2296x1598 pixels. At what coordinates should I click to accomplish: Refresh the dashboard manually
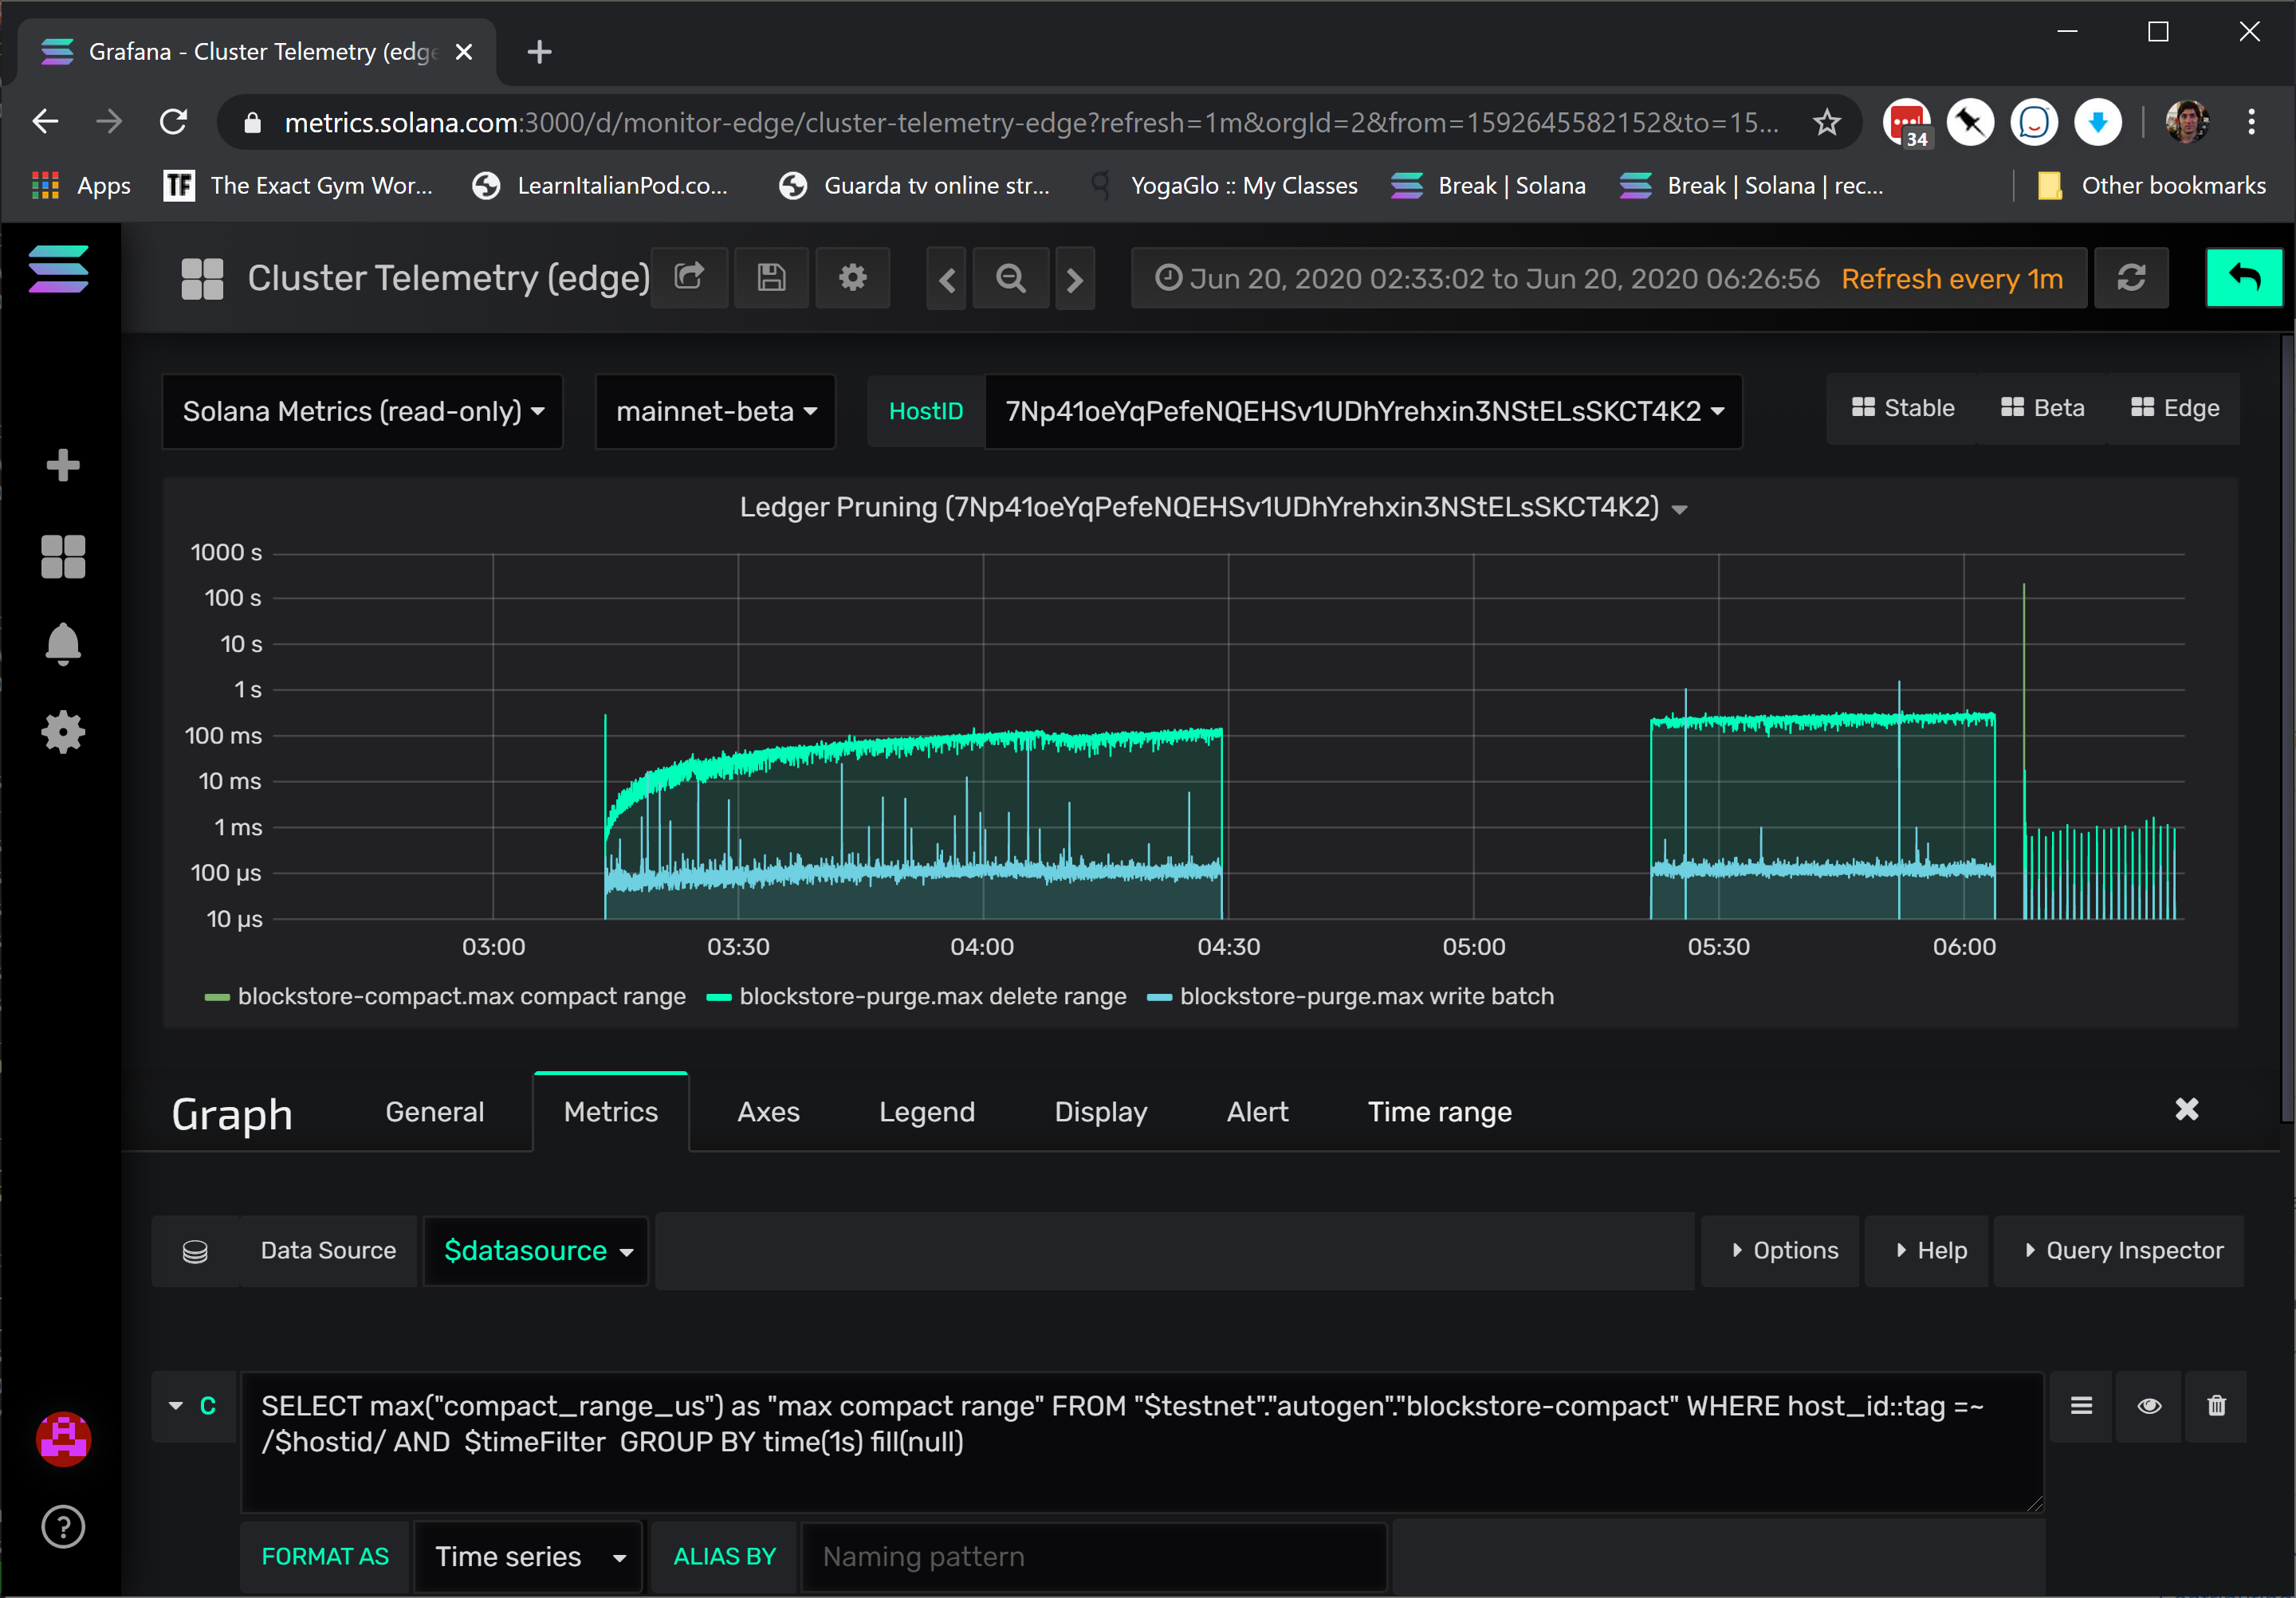coord(2132,278)
